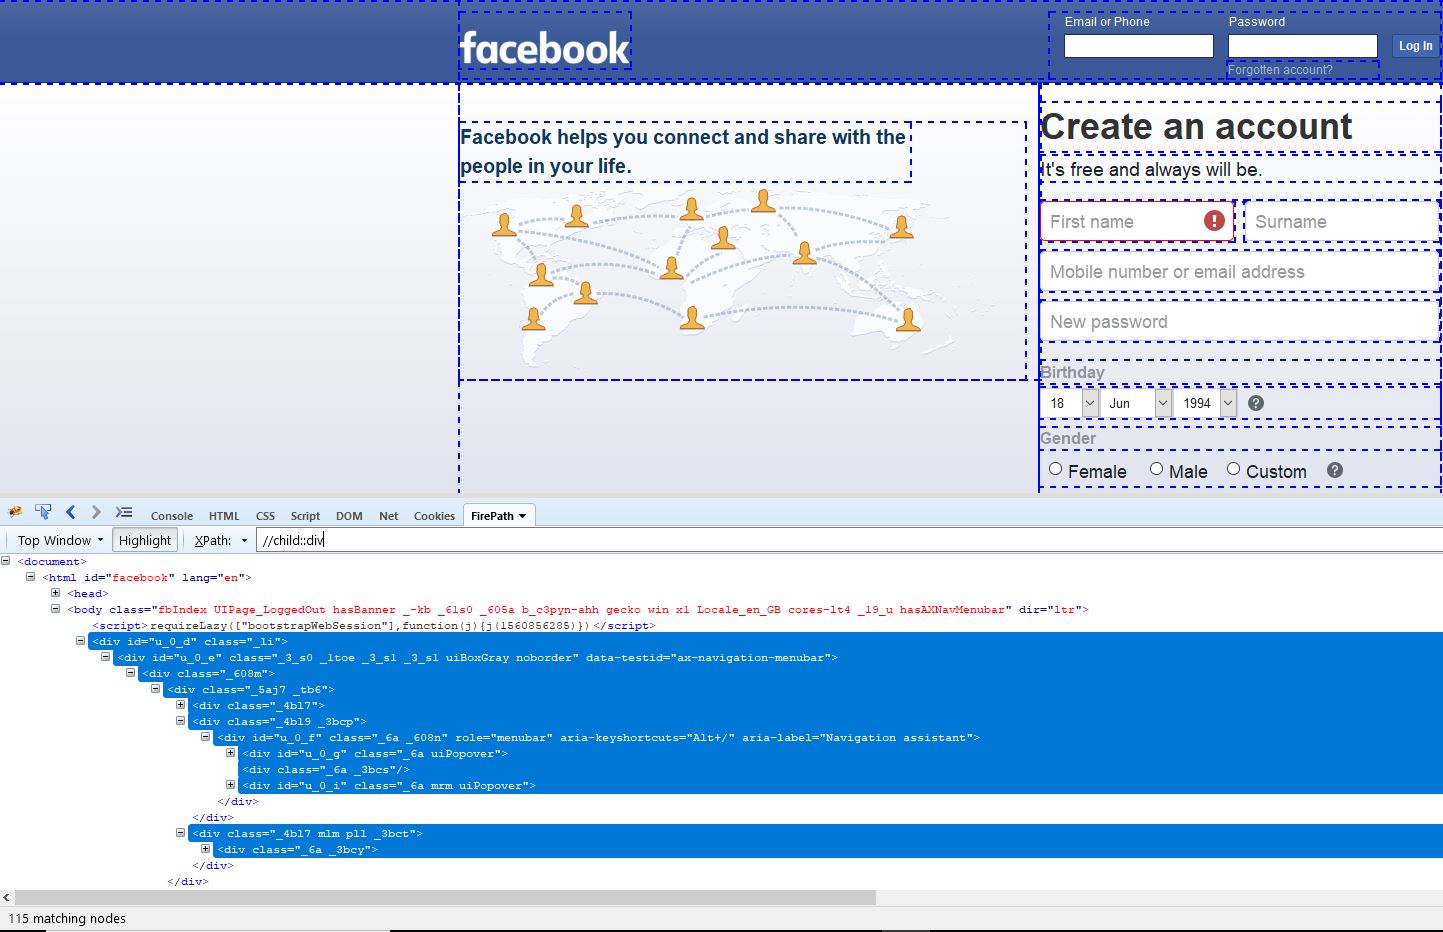
Task: Switch to the Script tab
Action: pyautogui.click(x=305, y=516)
